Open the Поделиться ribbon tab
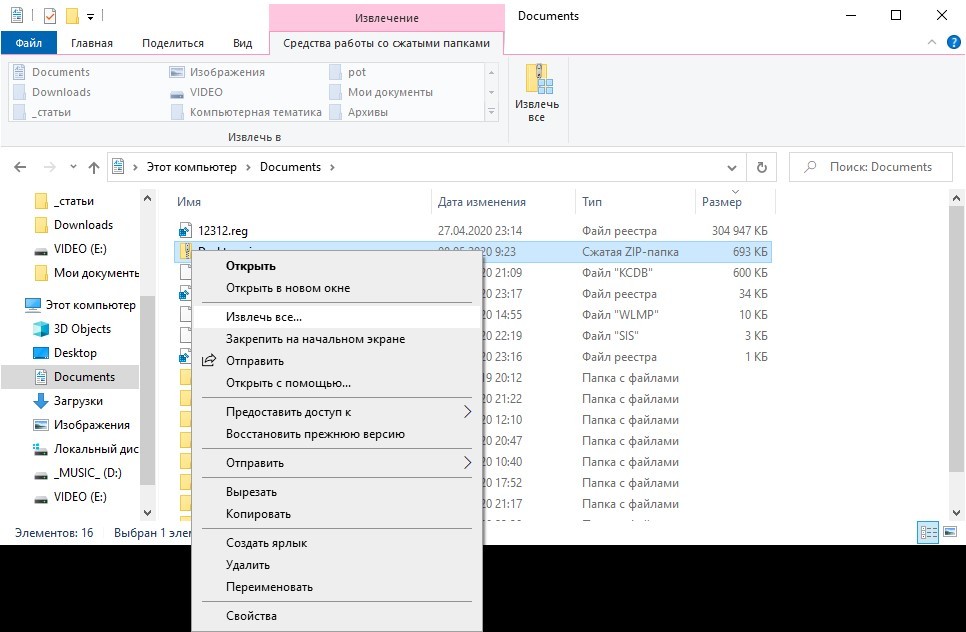Image resolution: width=966 pixels, height=632 pixels. tap(173, 43)
